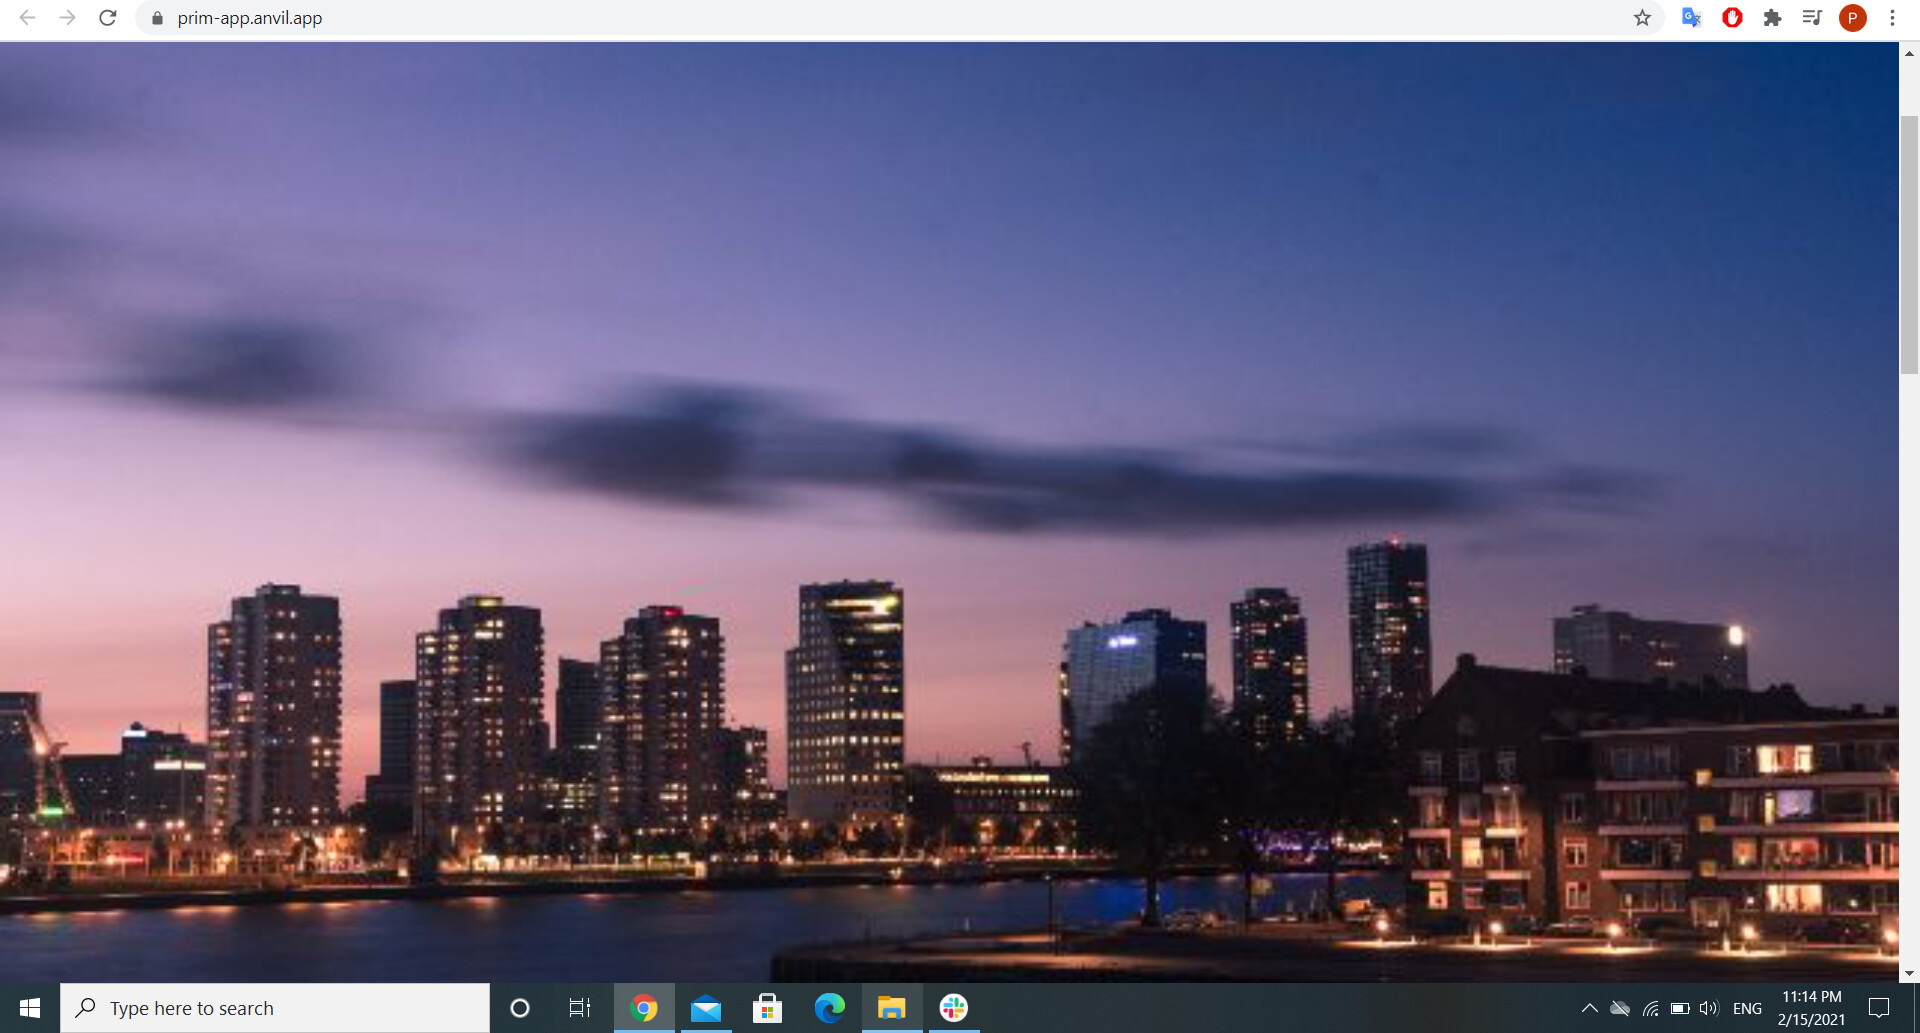1920x1033 pixels.
Task: View site information via the lock icon
Action: (157, 18)
